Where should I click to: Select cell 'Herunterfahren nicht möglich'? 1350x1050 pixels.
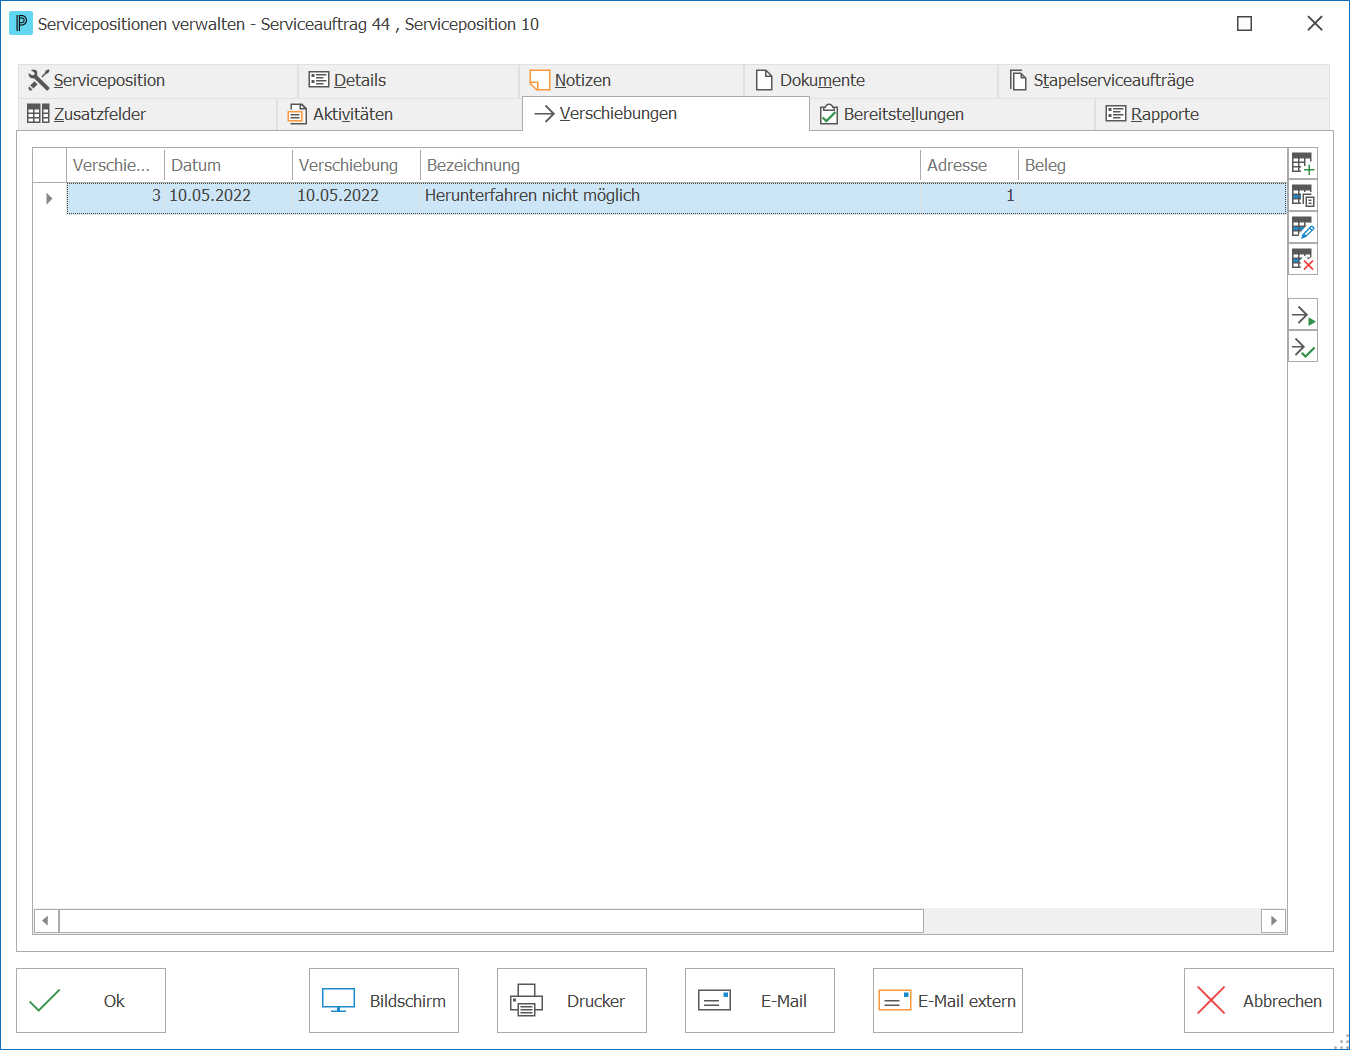(x=670, y=196)
